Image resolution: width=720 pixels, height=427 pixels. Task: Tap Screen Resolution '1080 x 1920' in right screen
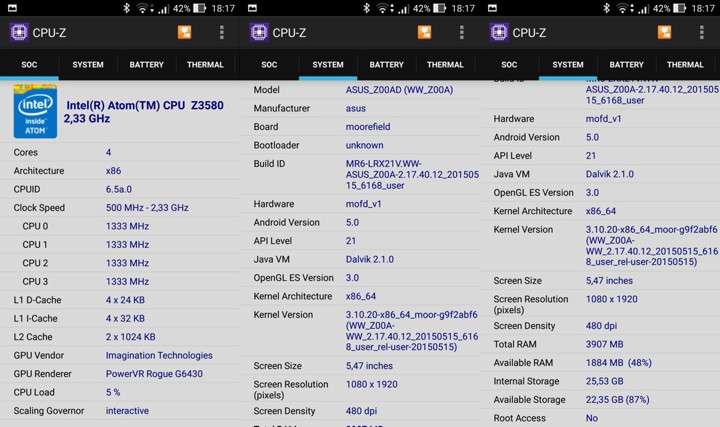(611, 299)
